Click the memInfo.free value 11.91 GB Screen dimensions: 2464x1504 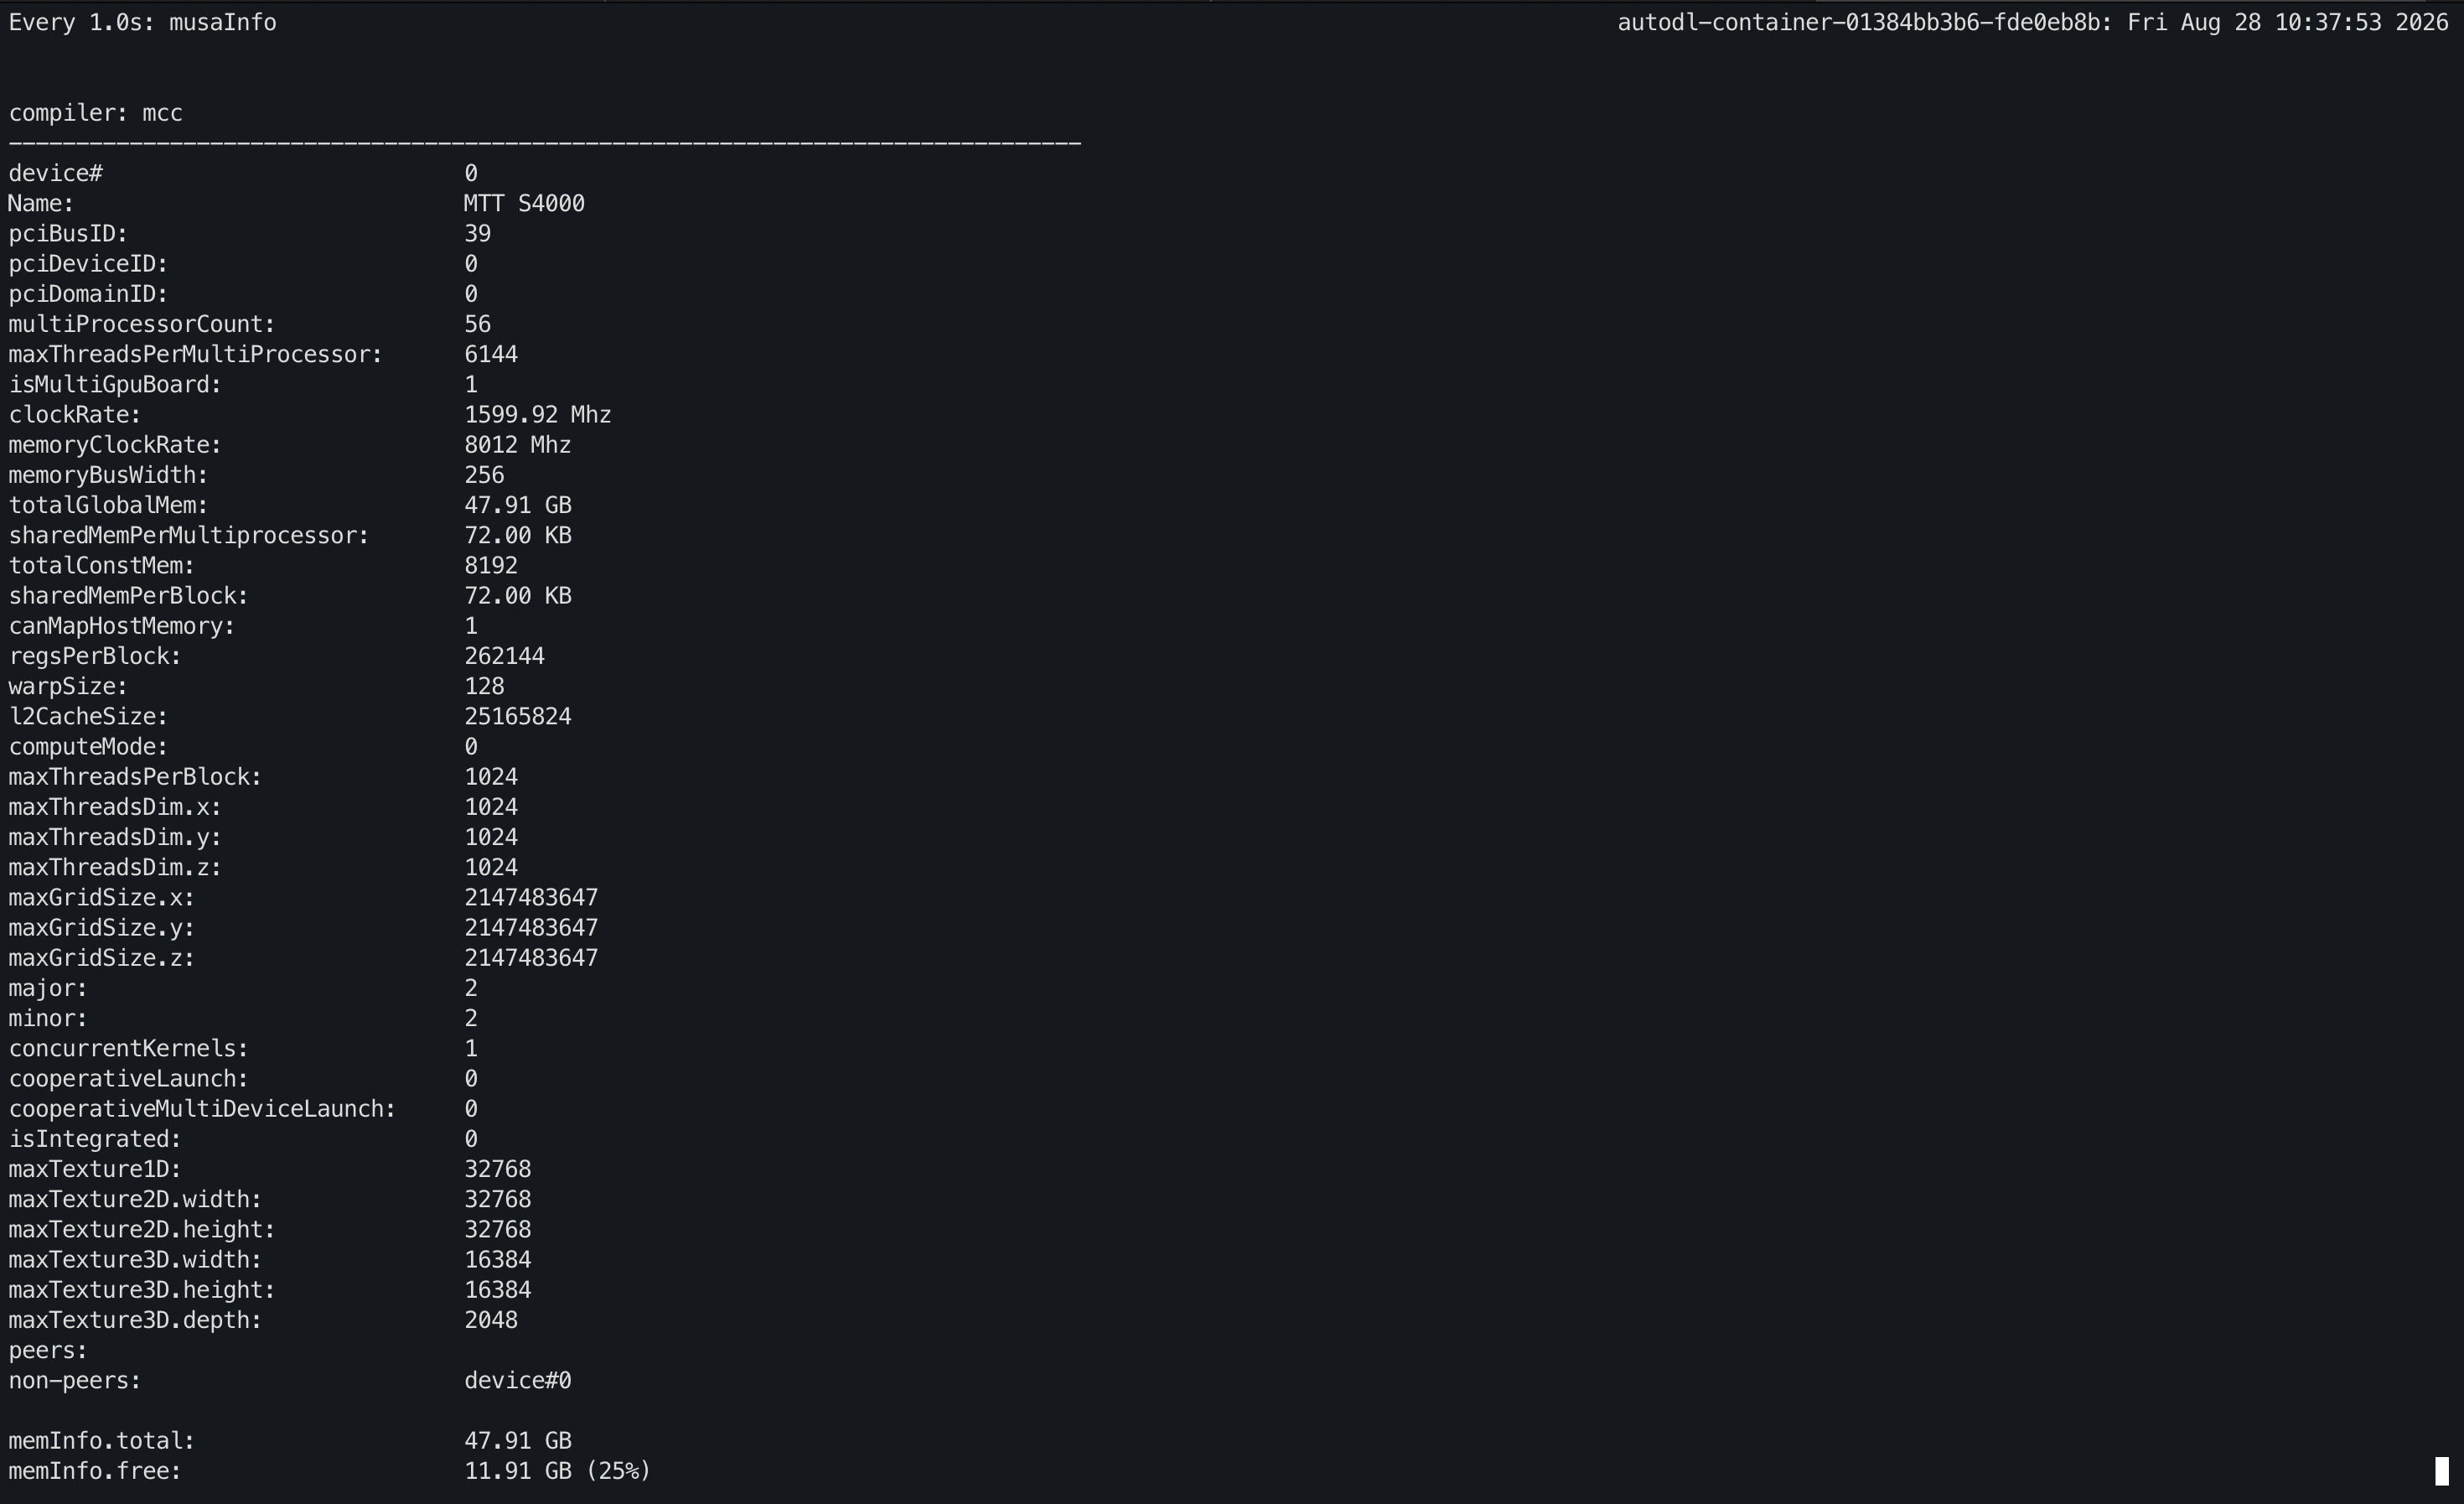click(517, 1471)
